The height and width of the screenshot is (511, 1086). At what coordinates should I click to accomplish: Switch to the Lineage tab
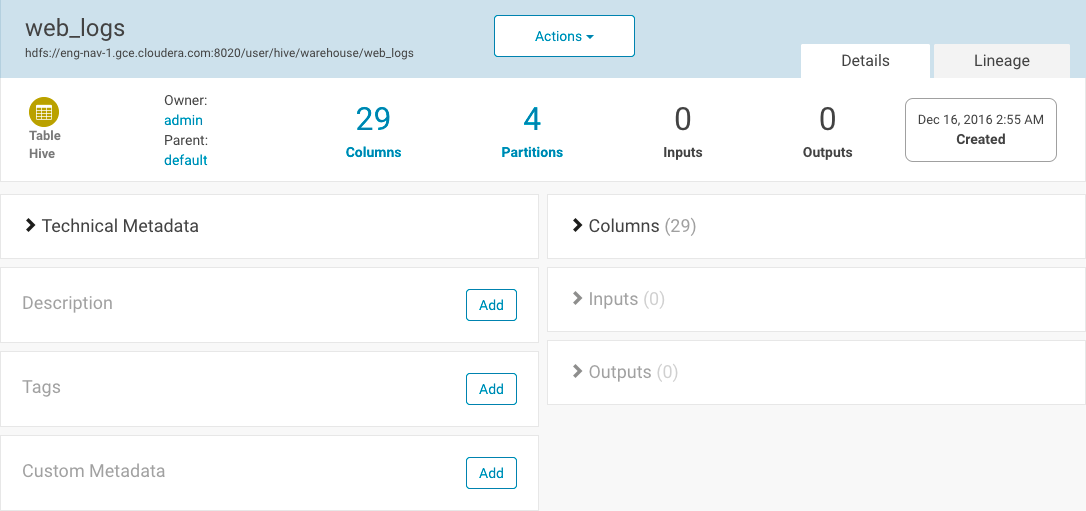click(x=1002, y=61)
